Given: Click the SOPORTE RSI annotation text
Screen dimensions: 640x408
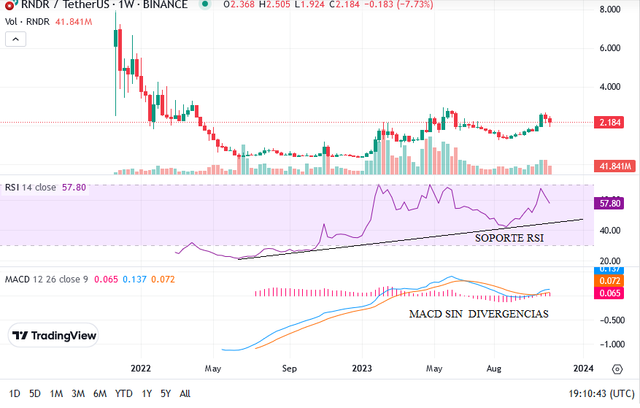Looking at the screenshot, I should click(509, 238).
